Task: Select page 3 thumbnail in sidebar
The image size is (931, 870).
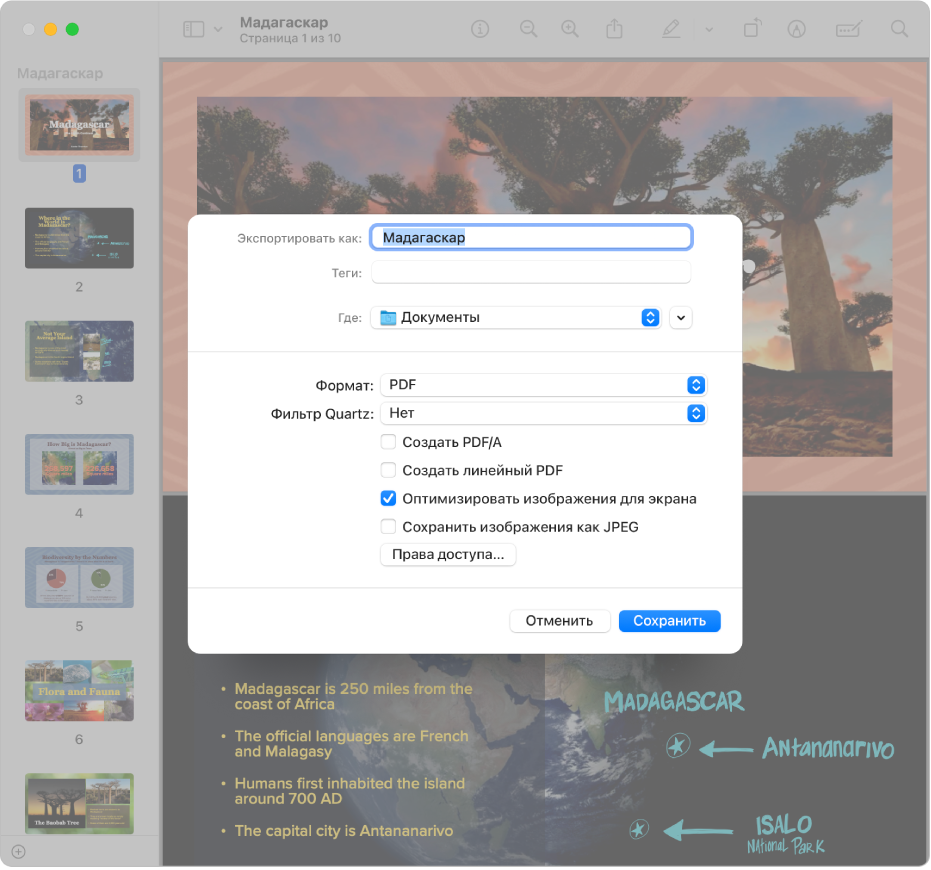Action: click(80, 352)
